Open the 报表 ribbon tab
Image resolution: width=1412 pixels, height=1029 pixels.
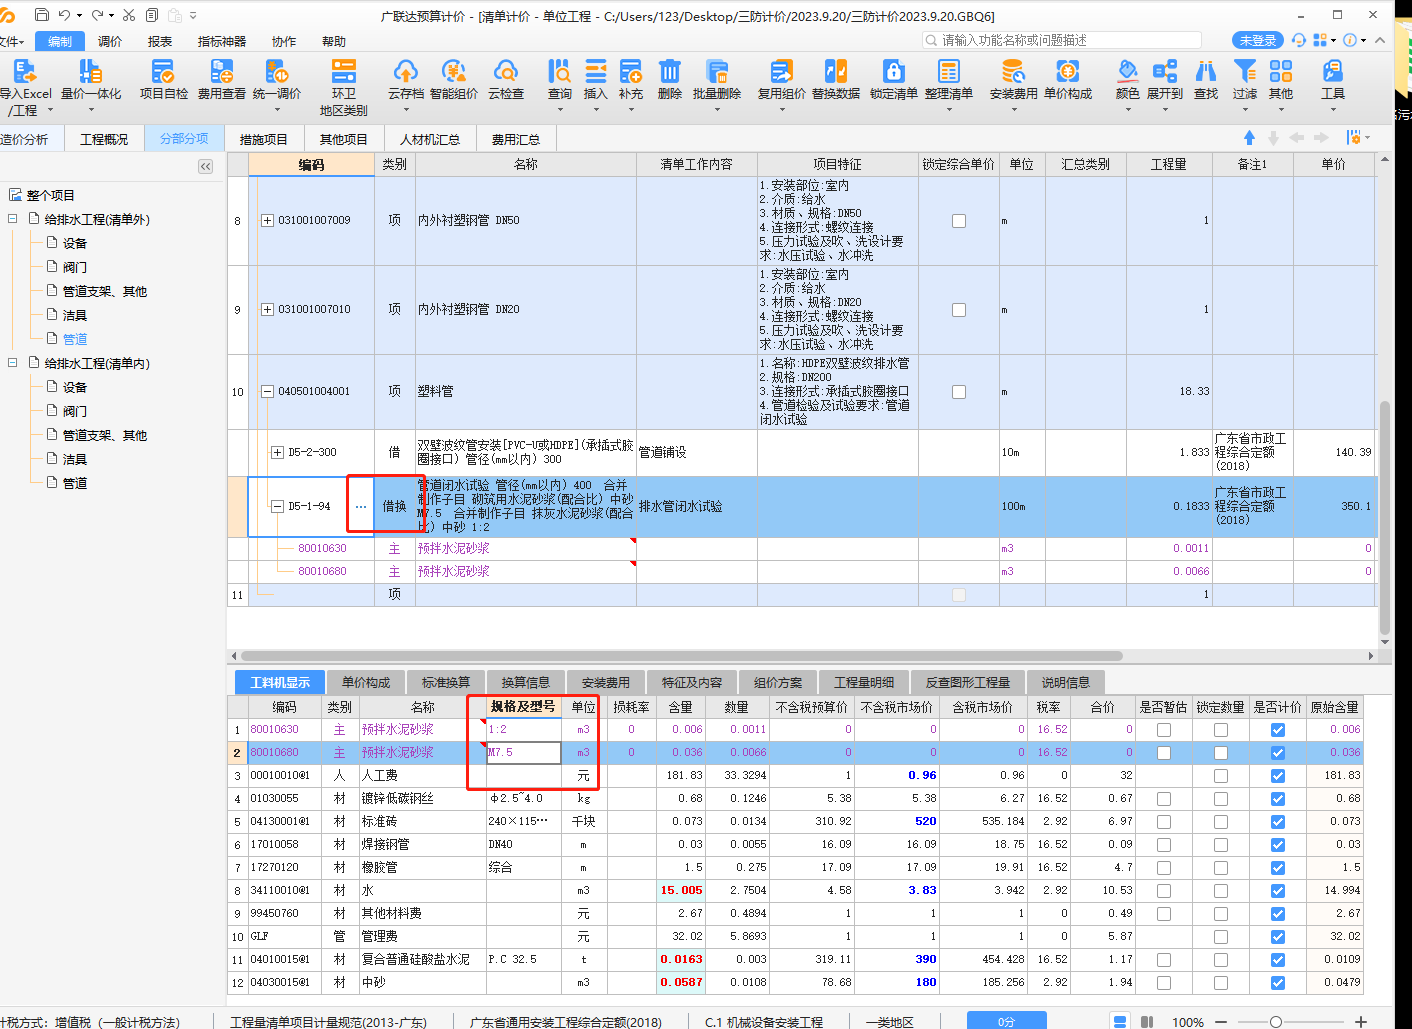click(x=160, y=41)
